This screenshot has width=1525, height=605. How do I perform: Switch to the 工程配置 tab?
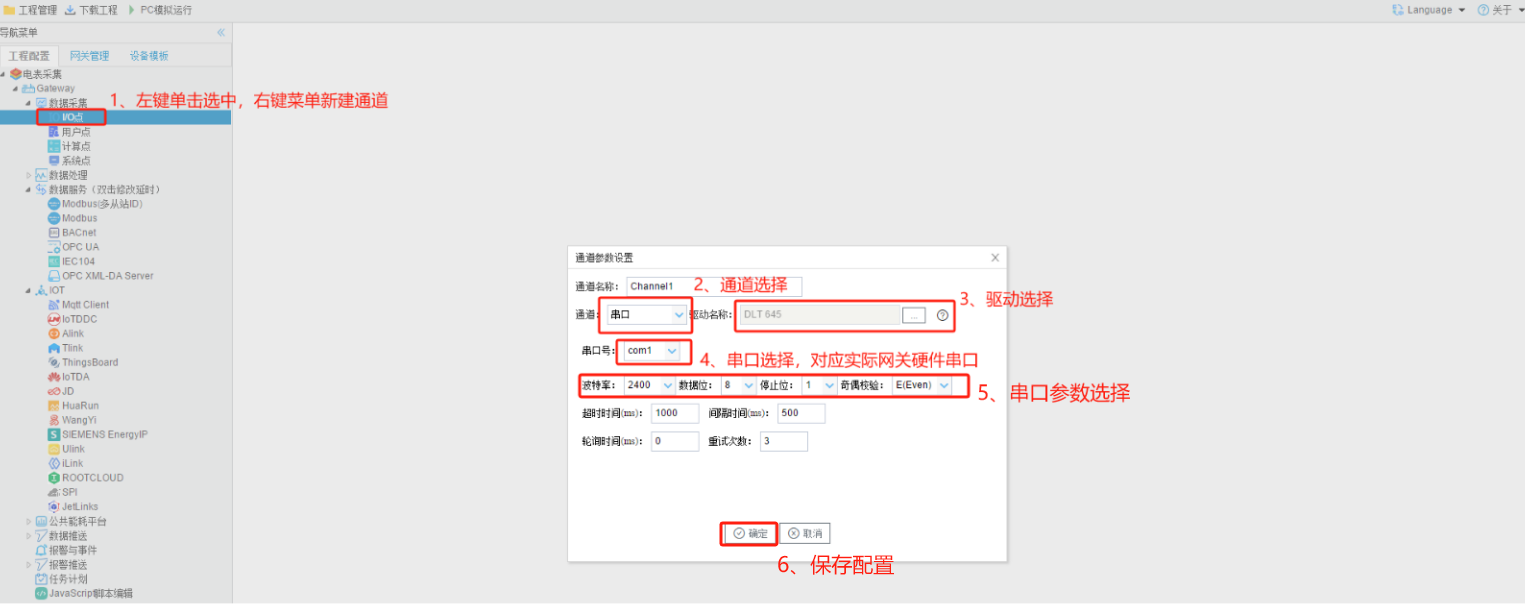(x=29, y=56)
